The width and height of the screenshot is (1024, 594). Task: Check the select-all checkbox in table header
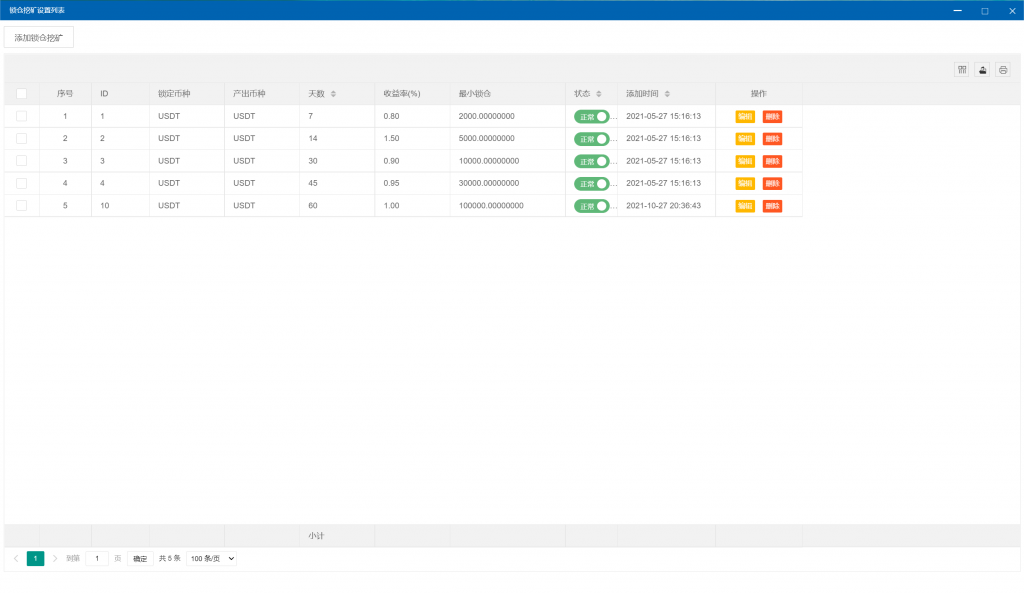[22, 94]
